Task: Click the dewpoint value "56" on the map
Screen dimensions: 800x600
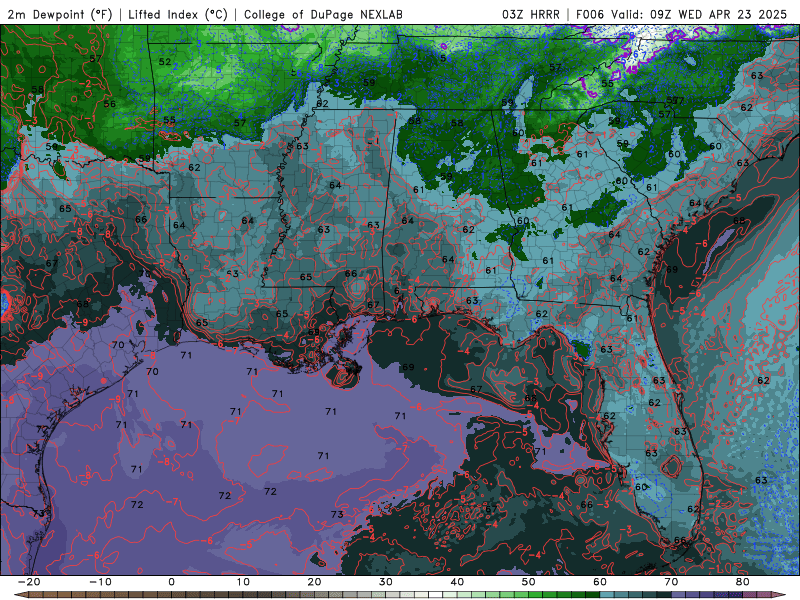Action: pos(110,104)
